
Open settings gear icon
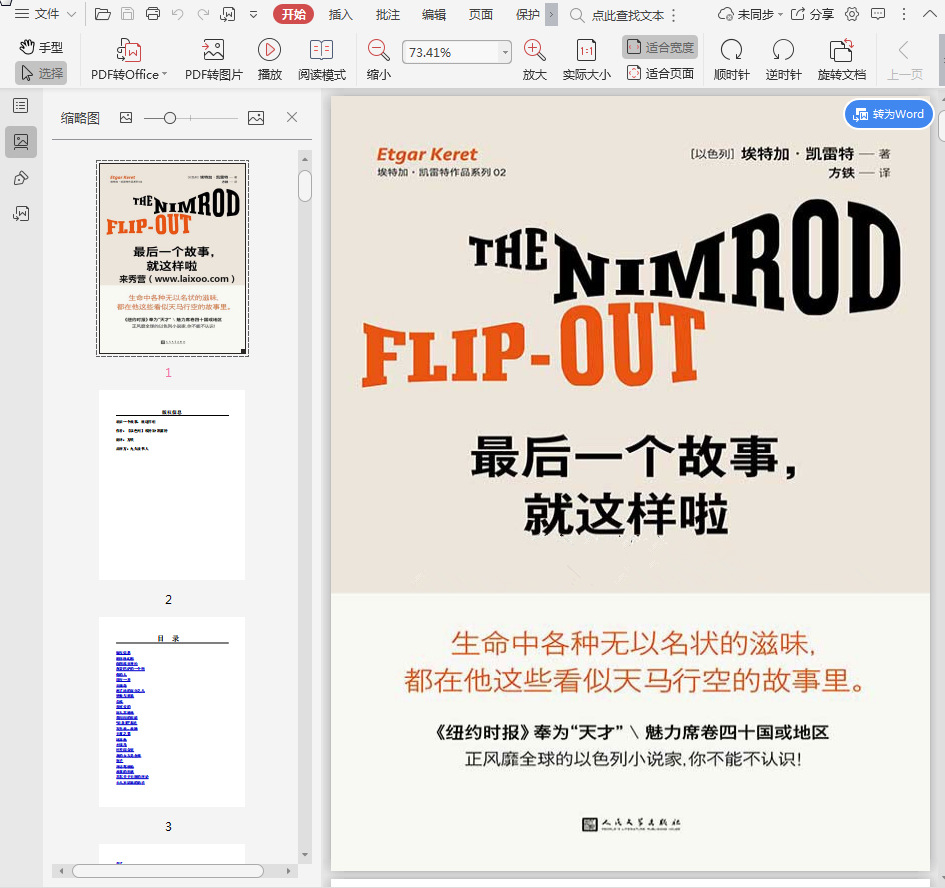point(852,14)
